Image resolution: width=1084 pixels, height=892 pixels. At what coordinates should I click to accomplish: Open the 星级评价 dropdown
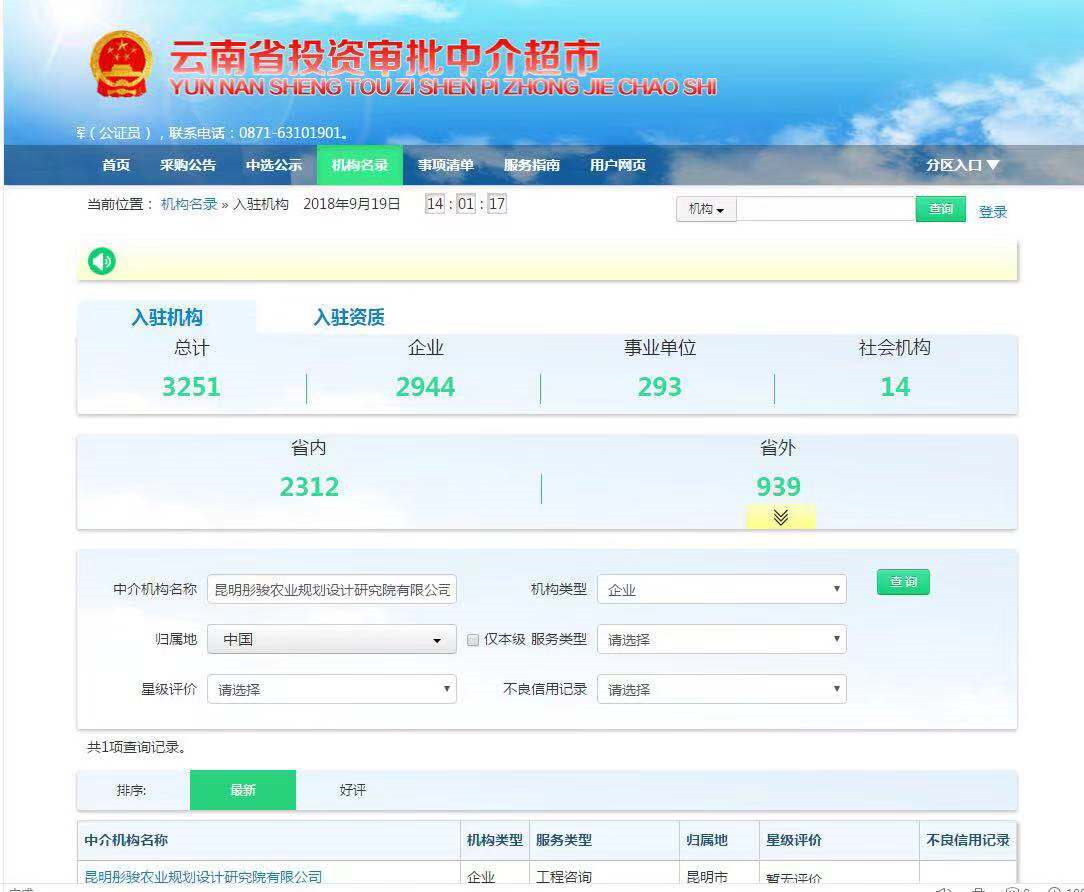[330, 689]
